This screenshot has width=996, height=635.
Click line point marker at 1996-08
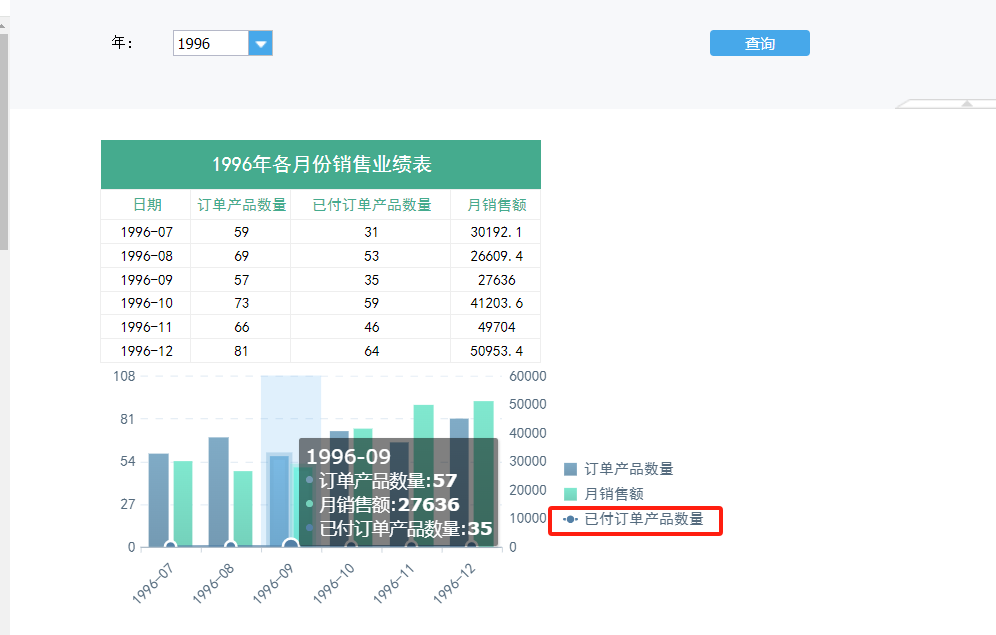click(231, 545)
